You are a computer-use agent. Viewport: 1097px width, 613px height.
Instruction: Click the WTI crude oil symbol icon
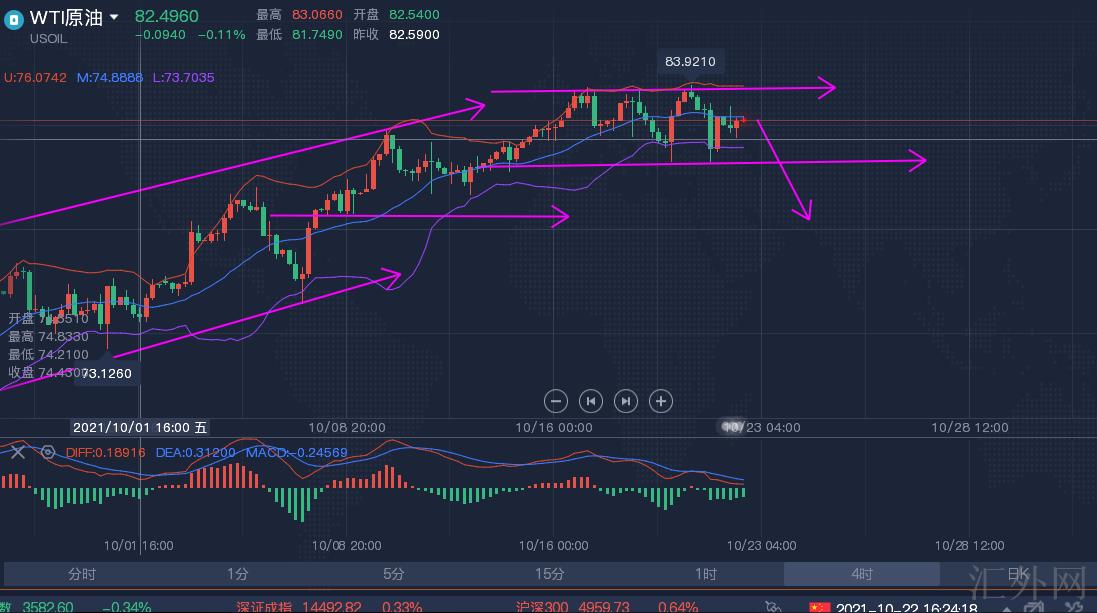14,18
